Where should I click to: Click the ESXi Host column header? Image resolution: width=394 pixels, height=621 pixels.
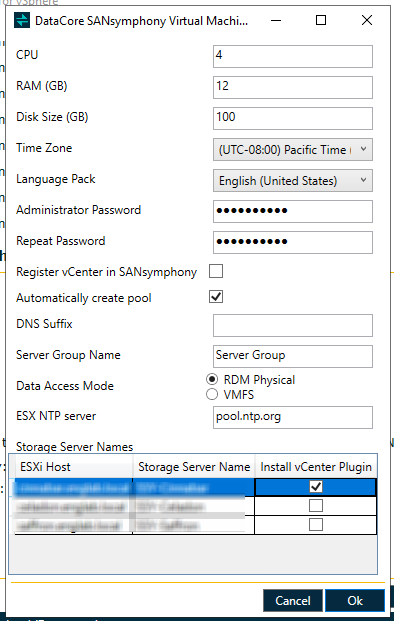(x=74, y=467)
